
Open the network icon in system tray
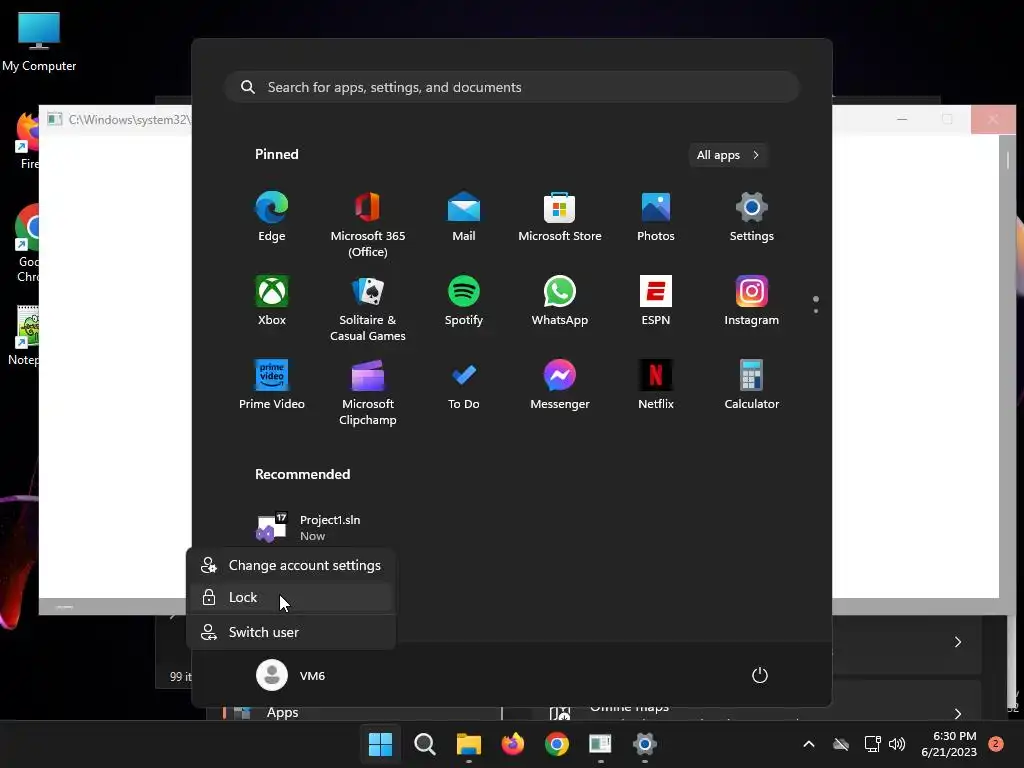[x=872, y=744]
